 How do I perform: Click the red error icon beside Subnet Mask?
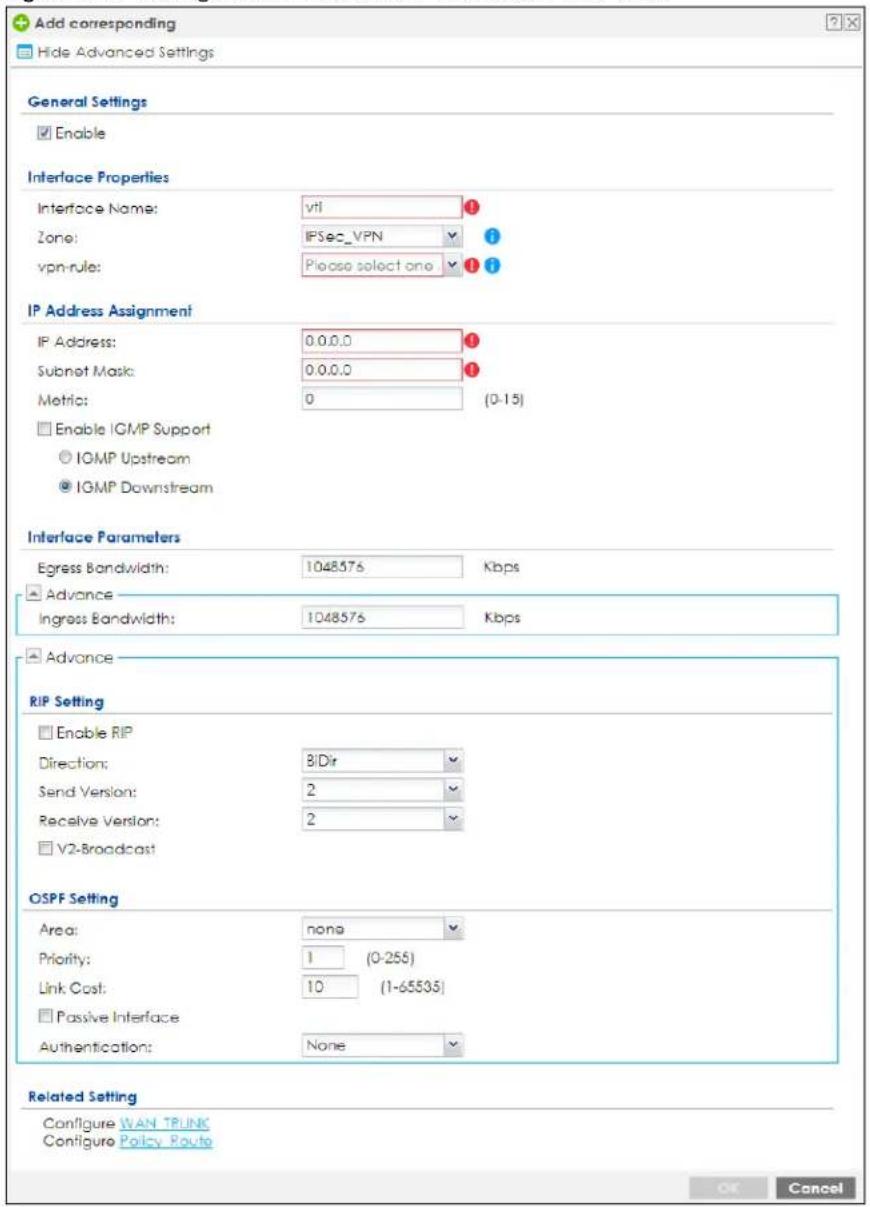[472, 372]
